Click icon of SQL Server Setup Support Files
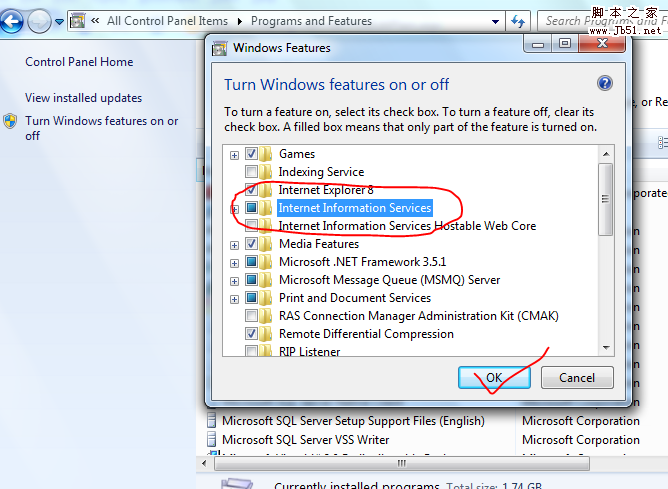668x489 pixels. [212, 420]
